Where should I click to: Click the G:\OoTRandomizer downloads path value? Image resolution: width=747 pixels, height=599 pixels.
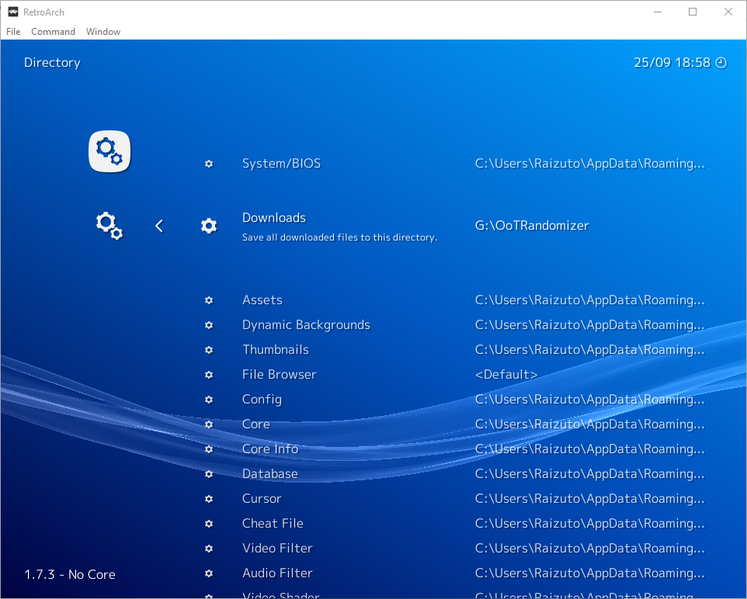pos(531,226)
